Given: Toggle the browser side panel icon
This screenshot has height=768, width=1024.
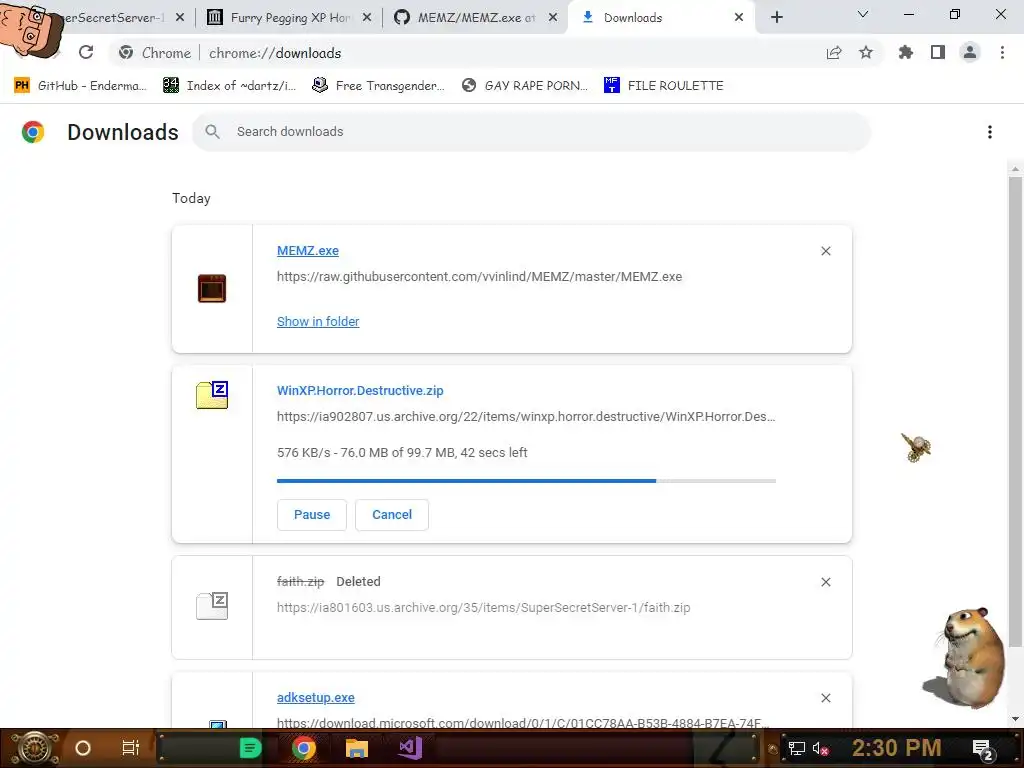Looking at the screenshot, I should coord(938,52).
